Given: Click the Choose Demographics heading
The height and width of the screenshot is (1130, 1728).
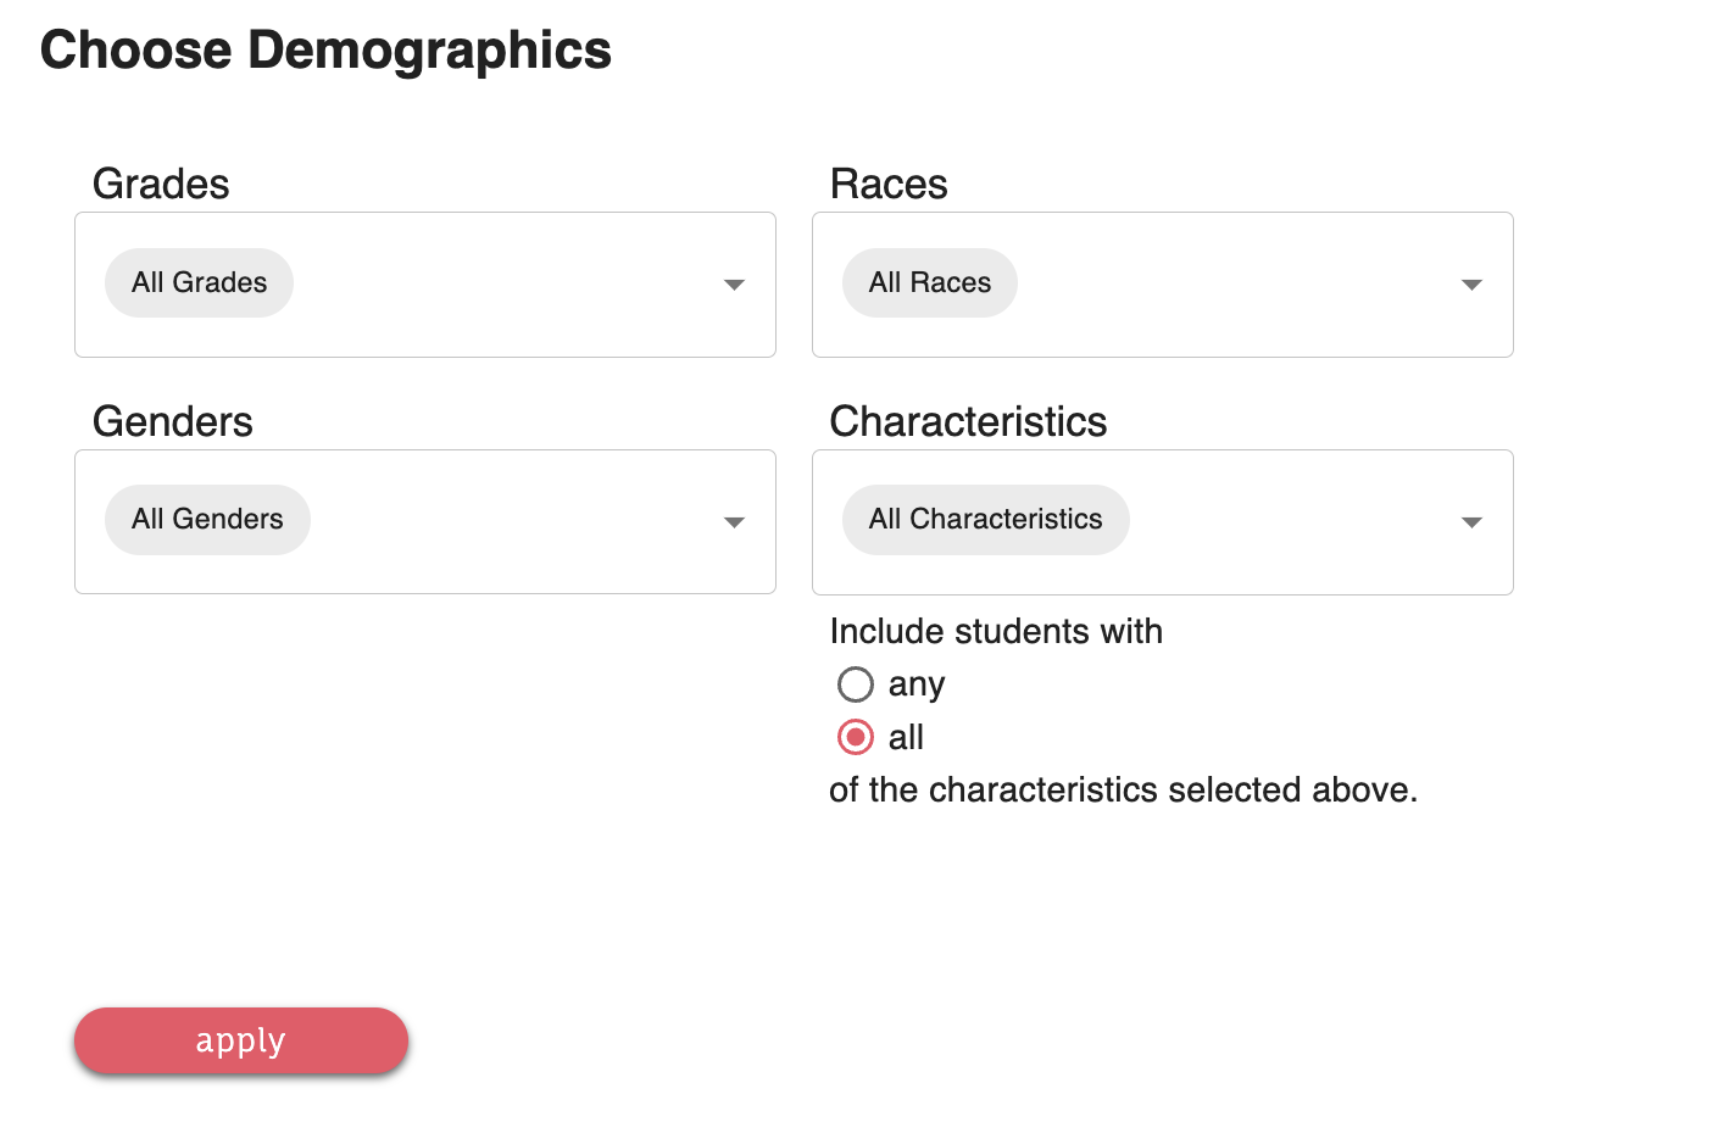Looking at the screenshot, I should tap(325, 50).
